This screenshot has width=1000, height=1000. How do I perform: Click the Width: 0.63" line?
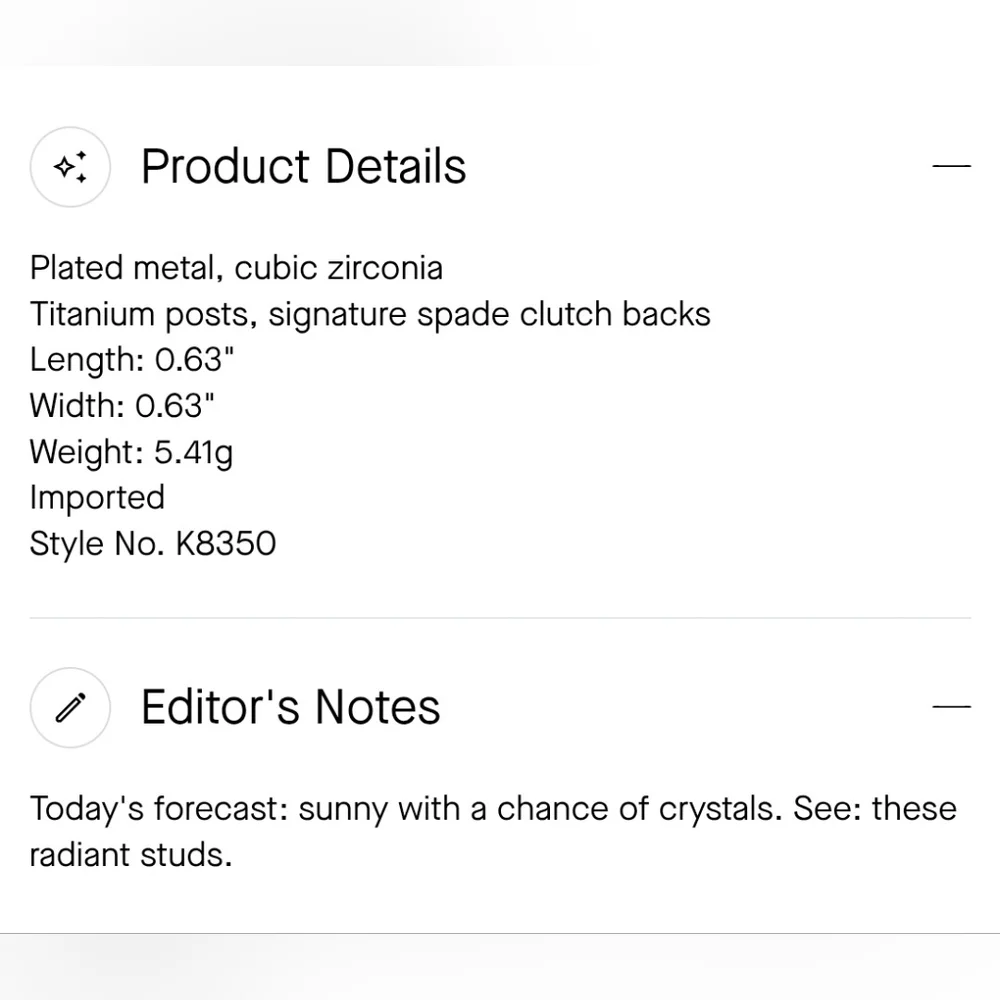coord(122,406)
